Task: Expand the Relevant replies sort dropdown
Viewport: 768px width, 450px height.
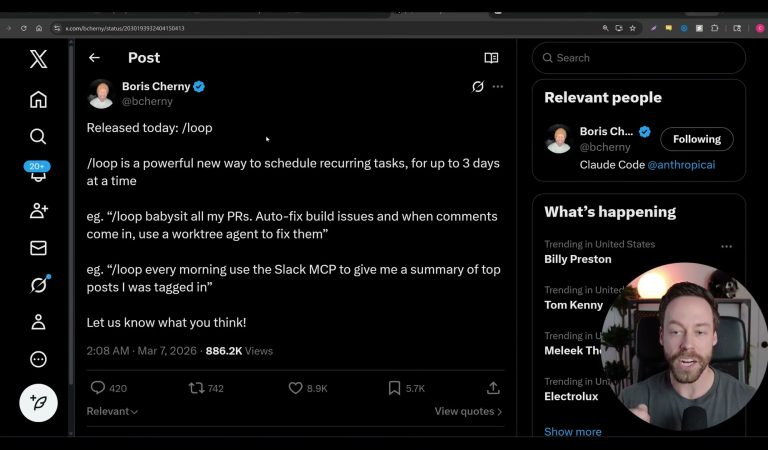Action: [112, 411]
